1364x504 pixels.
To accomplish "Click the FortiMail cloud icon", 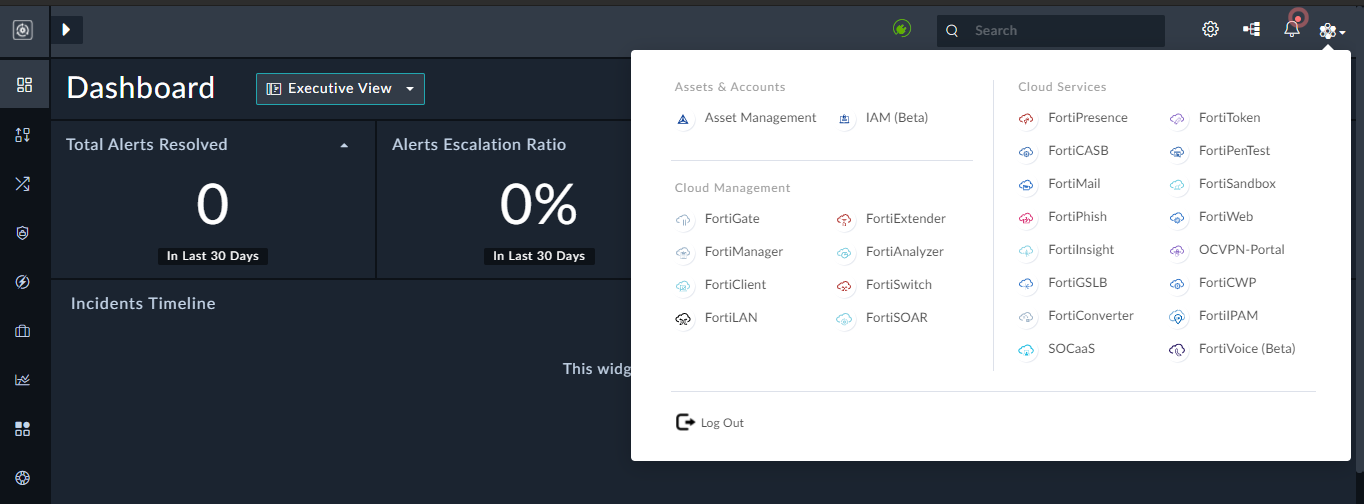I will [1026, 185].
